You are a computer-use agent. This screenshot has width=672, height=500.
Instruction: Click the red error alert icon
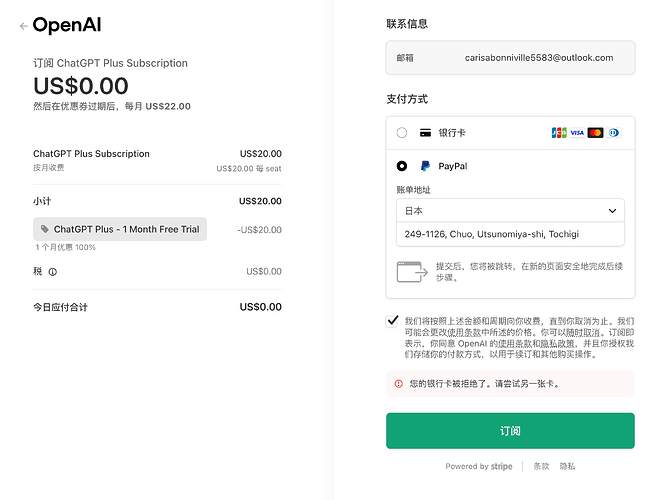click(x=399, y=383)
